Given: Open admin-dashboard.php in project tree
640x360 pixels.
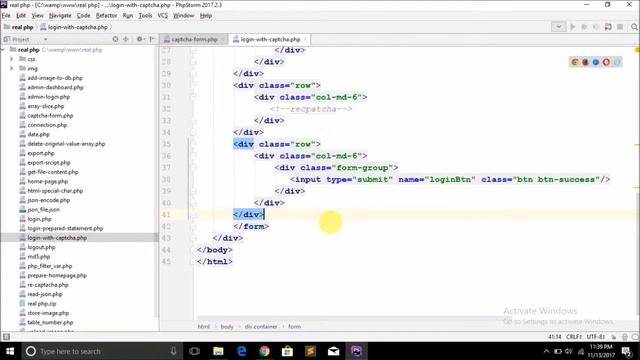Looking at the screenshot, I should [x=56, y=87].
